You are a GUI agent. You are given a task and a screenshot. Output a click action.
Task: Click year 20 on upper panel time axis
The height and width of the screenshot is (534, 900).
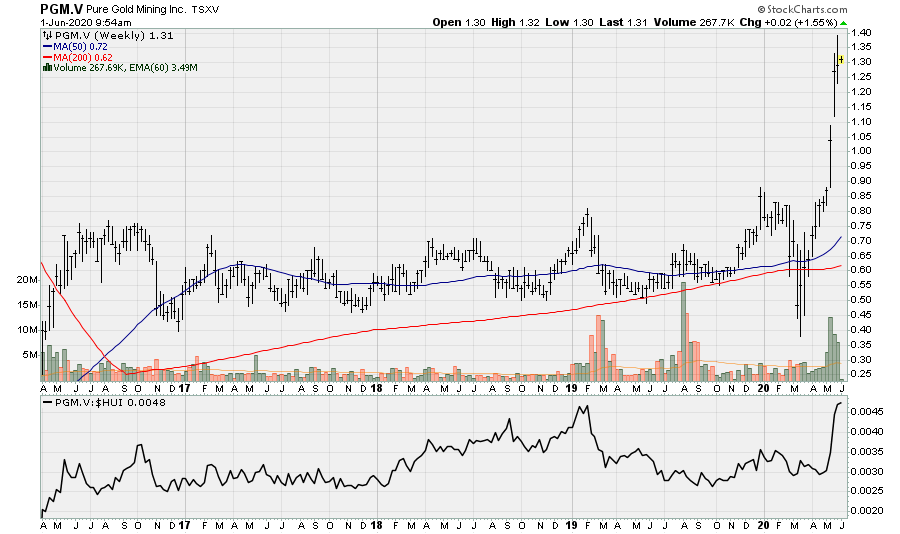764,388
